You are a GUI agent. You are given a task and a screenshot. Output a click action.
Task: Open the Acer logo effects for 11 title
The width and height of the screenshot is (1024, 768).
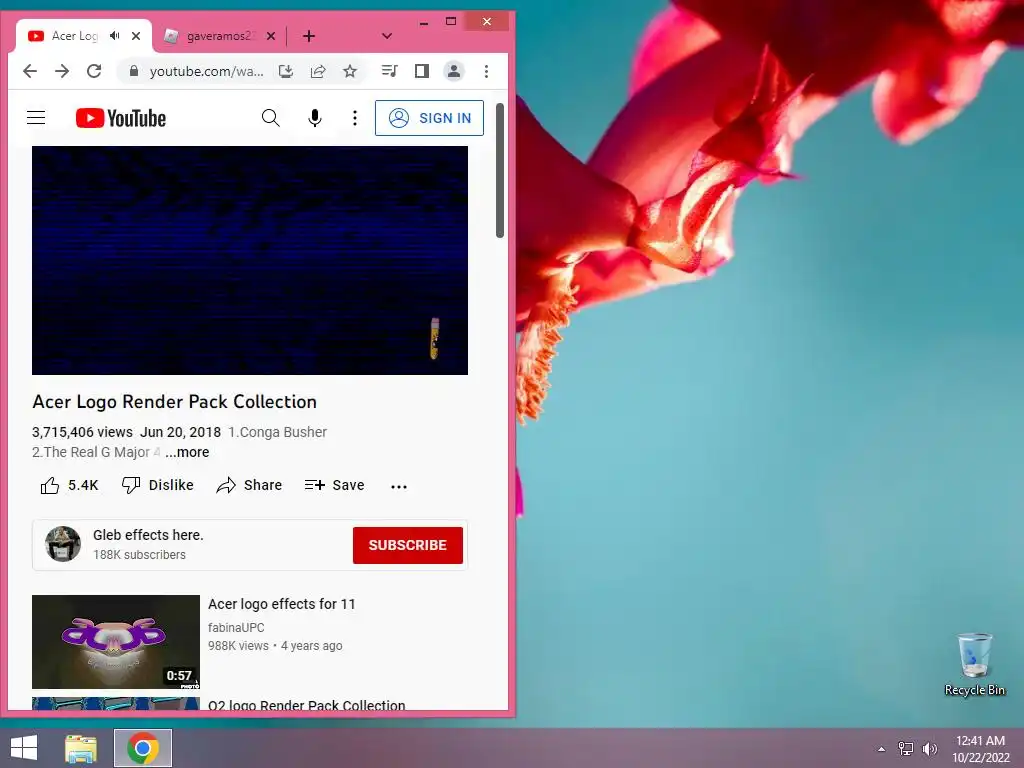tap(281, 604)
